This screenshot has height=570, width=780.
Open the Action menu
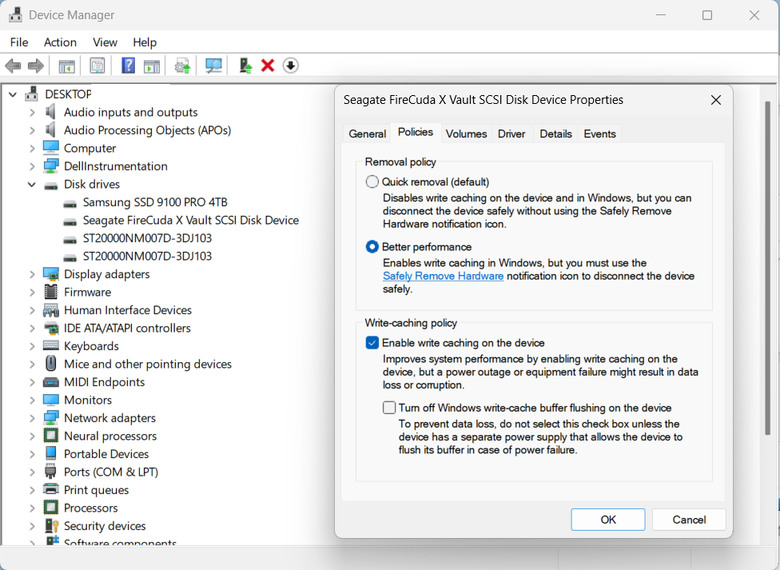pyautogui.click(x=60, y=42)
